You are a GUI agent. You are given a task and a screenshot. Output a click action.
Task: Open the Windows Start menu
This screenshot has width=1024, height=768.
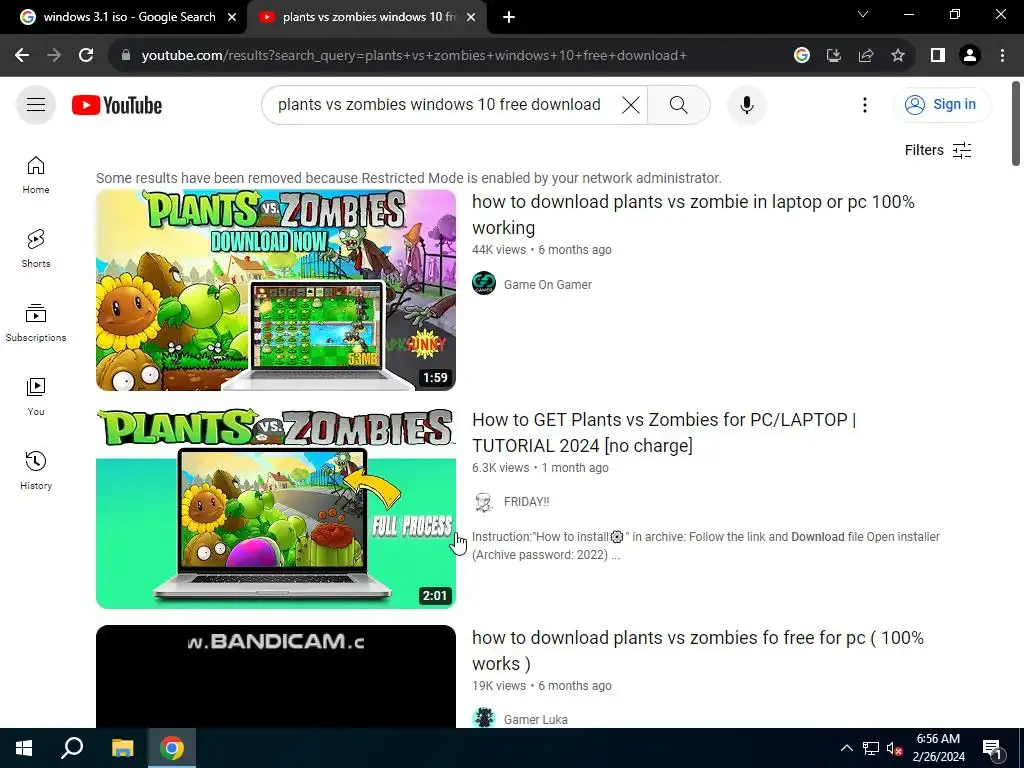(x=24, y=748)
